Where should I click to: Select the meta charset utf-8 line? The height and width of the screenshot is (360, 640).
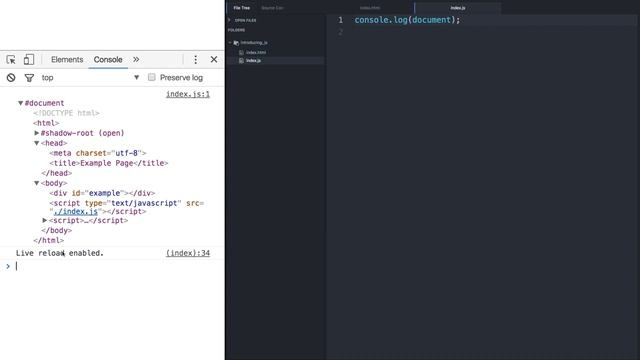(x=98, y=153)
